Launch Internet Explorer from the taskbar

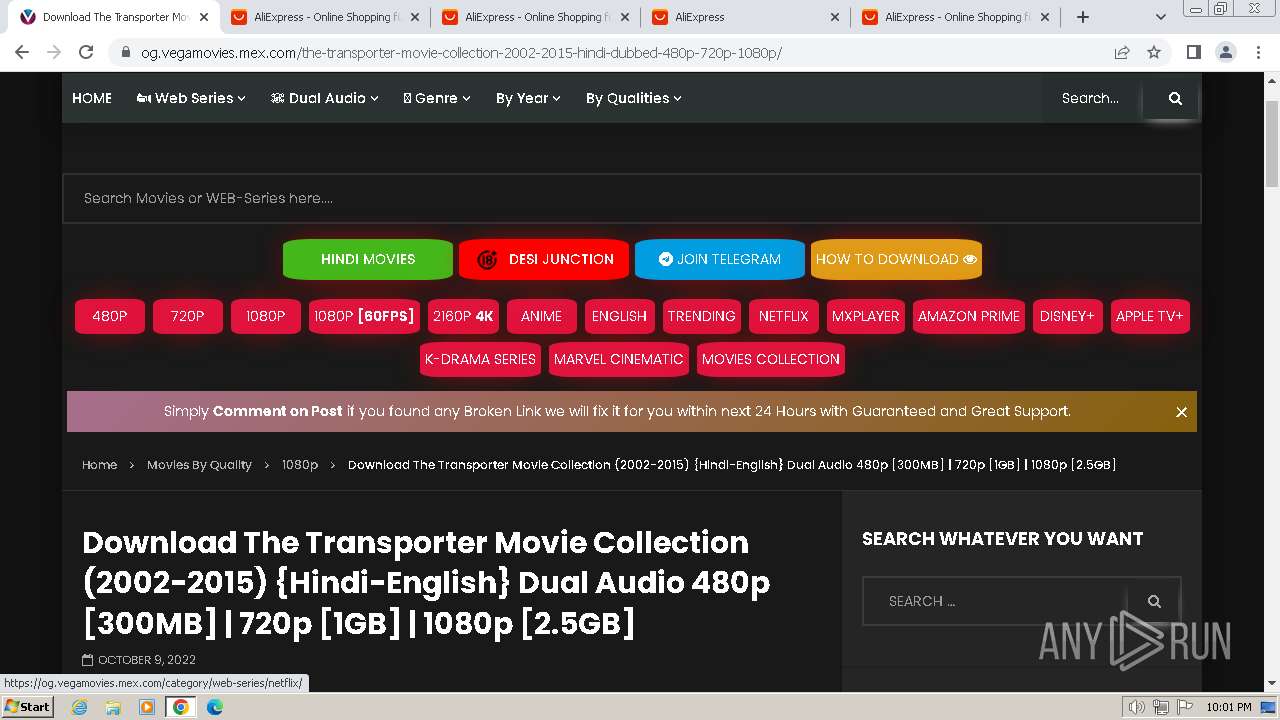point(79,707)
